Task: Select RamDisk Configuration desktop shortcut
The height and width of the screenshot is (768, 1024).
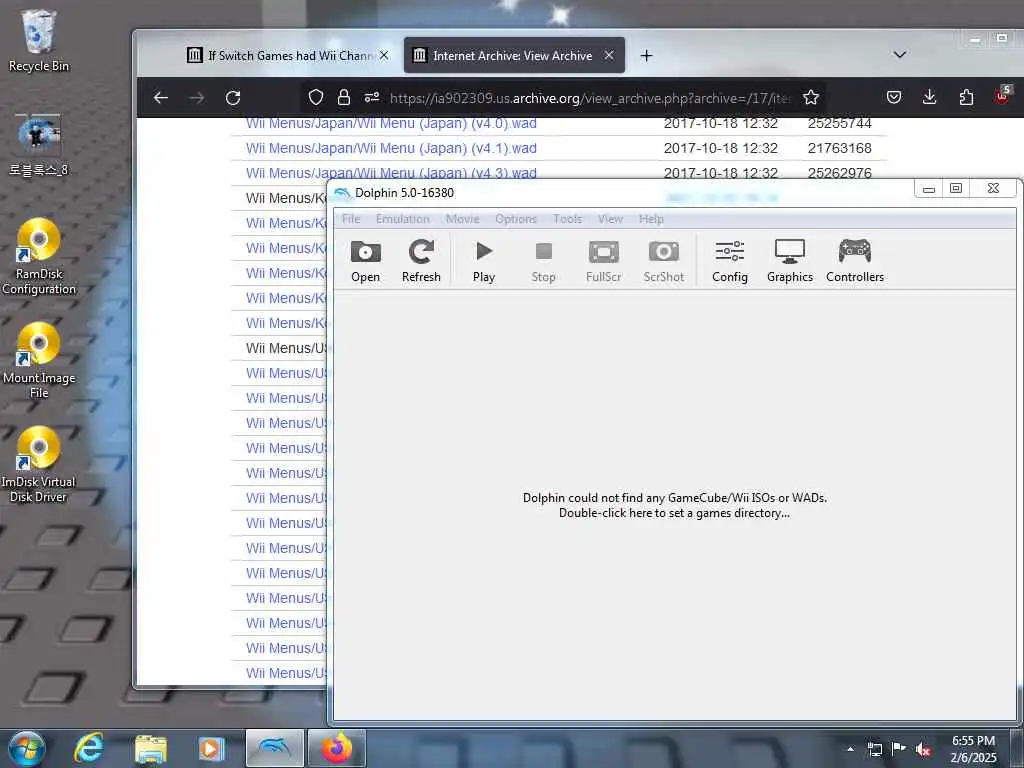Action: (x=39, y=257)
